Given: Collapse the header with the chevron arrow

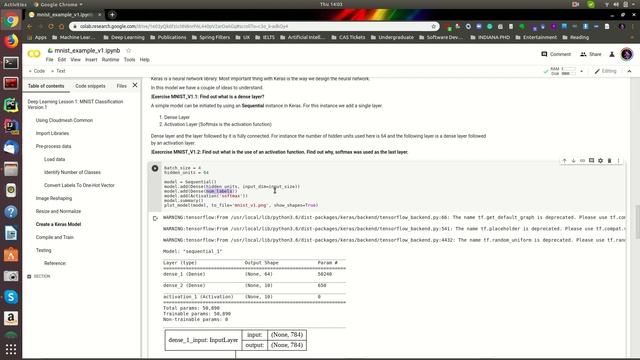Looking at the screenshot, I should click(x=629, y=71).
